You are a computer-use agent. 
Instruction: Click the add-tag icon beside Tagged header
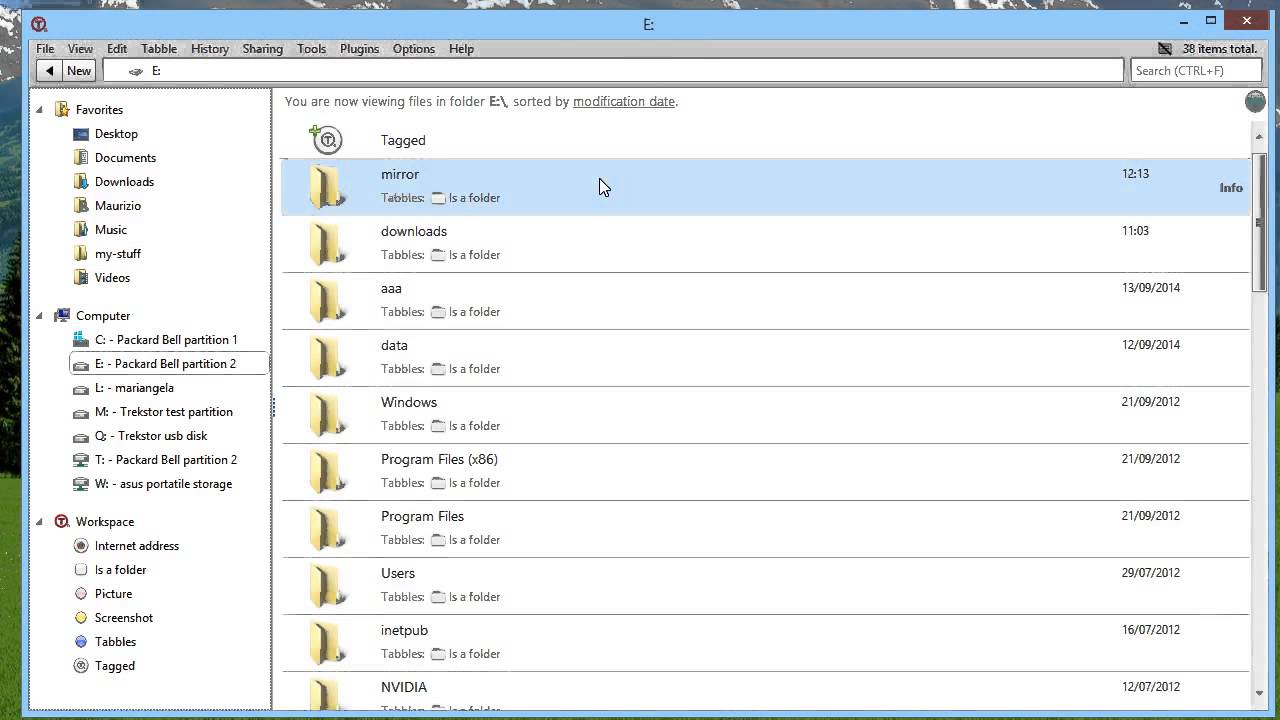coord(326,139)
